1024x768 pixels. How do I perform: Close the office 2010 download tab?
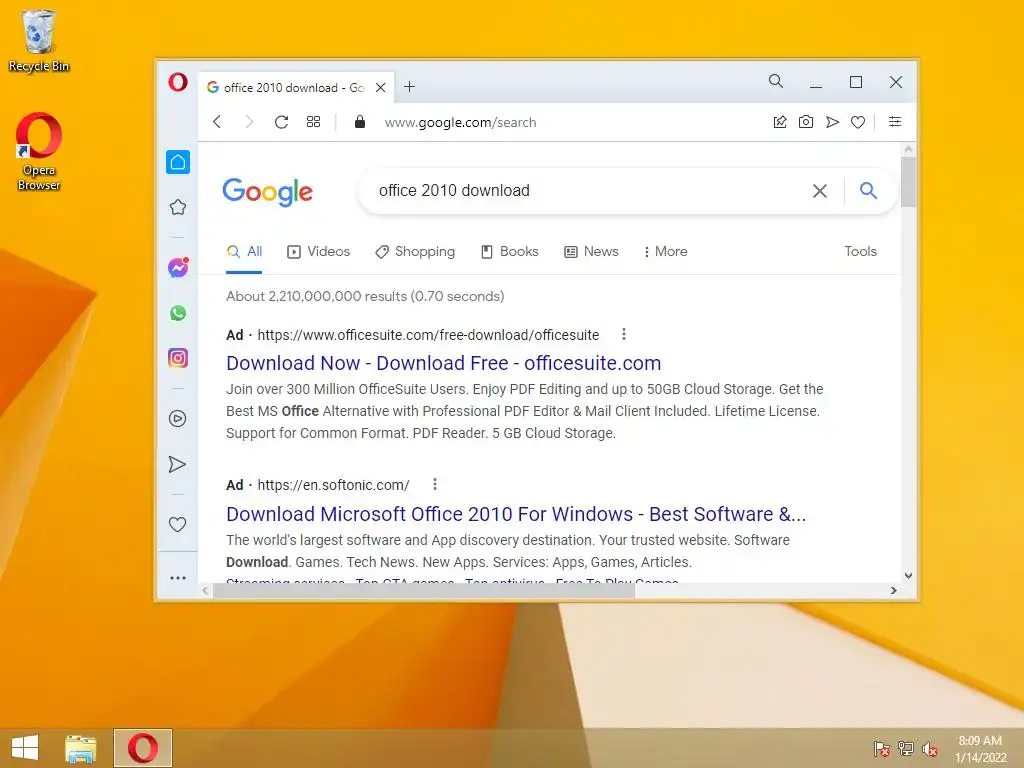click(381, 88)
